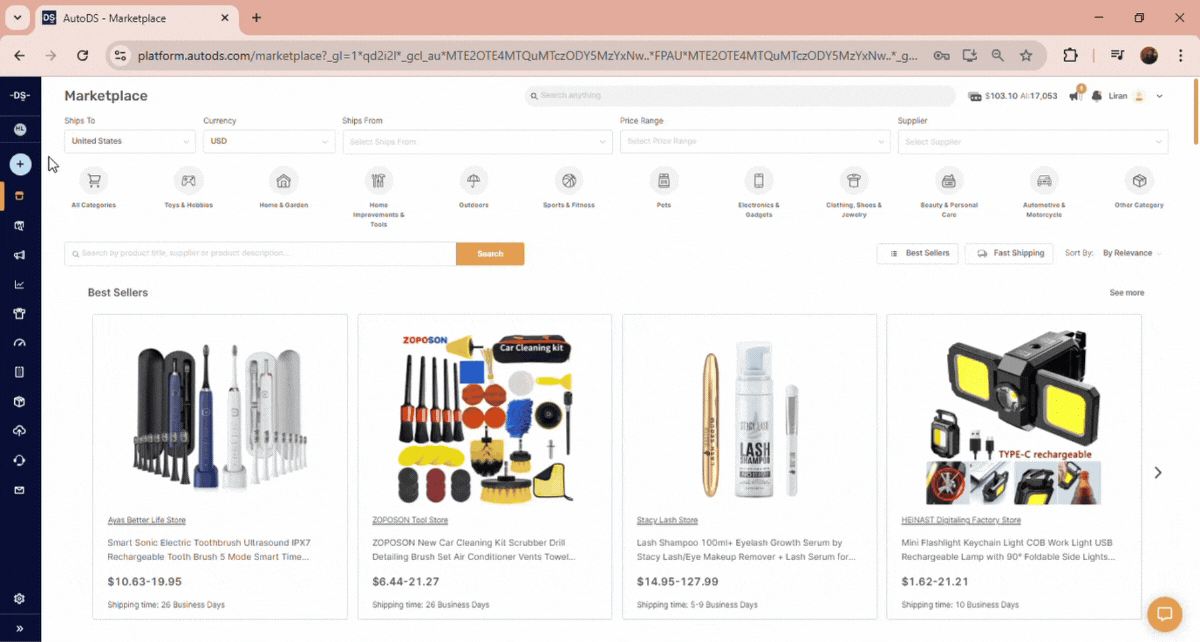Click the orange plus button in the sidebar
1200x642 pixels.
[x=20, y=163]
